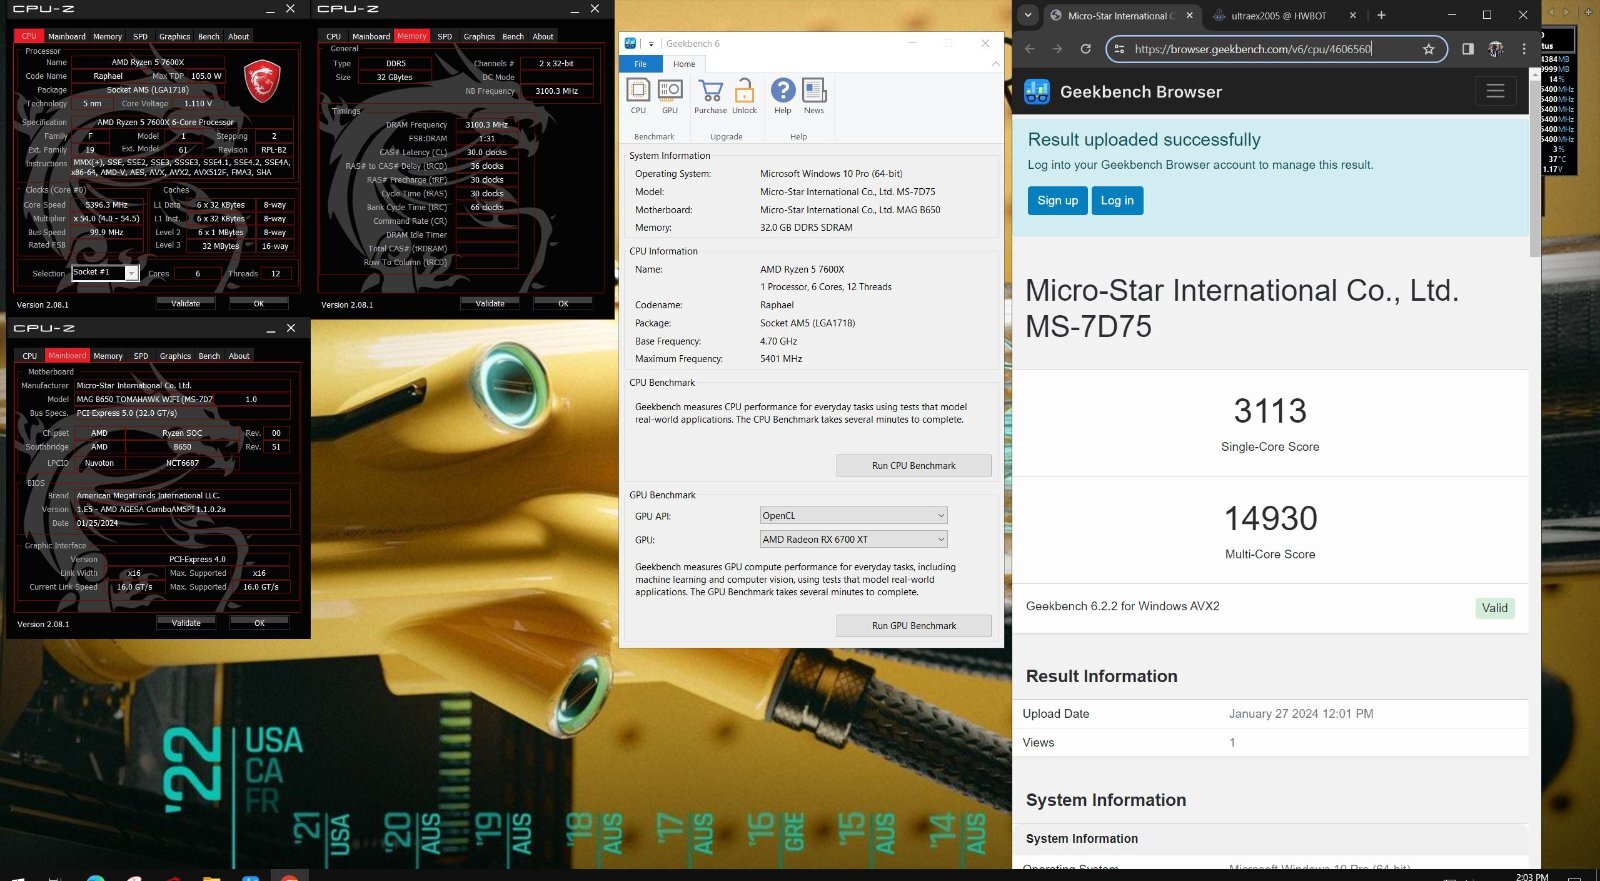Open the Geekbench quick access toolbar dropdown arrow

click(651, 44)
